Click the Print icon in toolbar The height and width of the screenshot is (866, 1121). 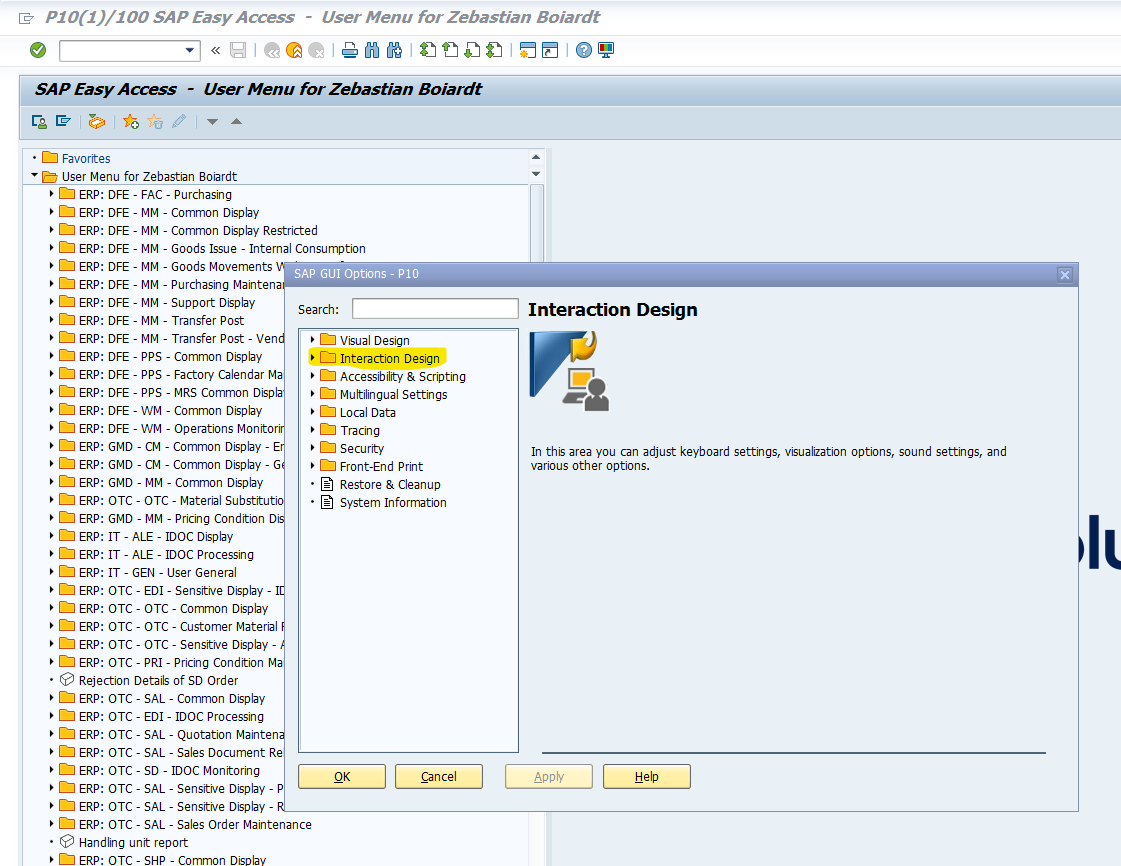(x=350, y=50)
